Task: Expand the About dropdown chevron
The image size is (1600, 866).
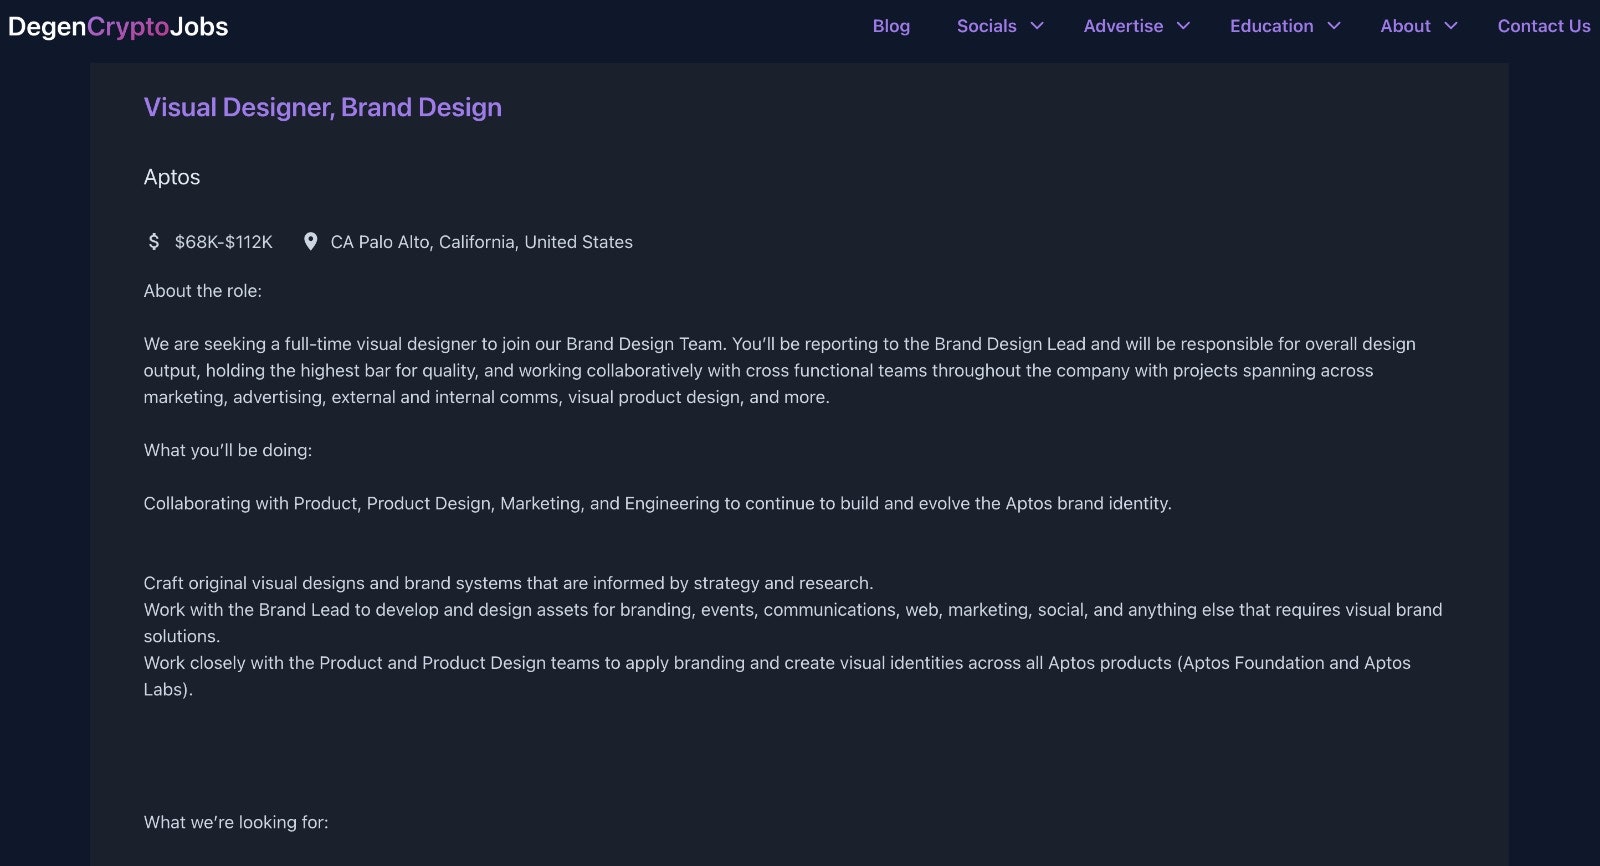Action: pos(1451,26)
